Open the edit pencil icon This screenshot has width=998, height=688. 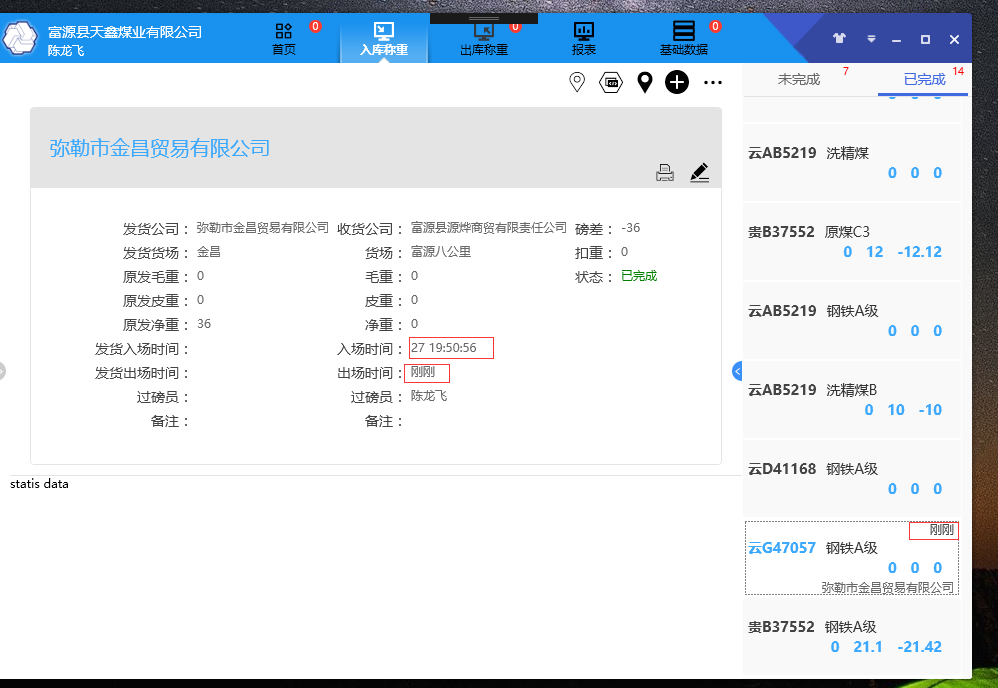[x=699, y=172]
